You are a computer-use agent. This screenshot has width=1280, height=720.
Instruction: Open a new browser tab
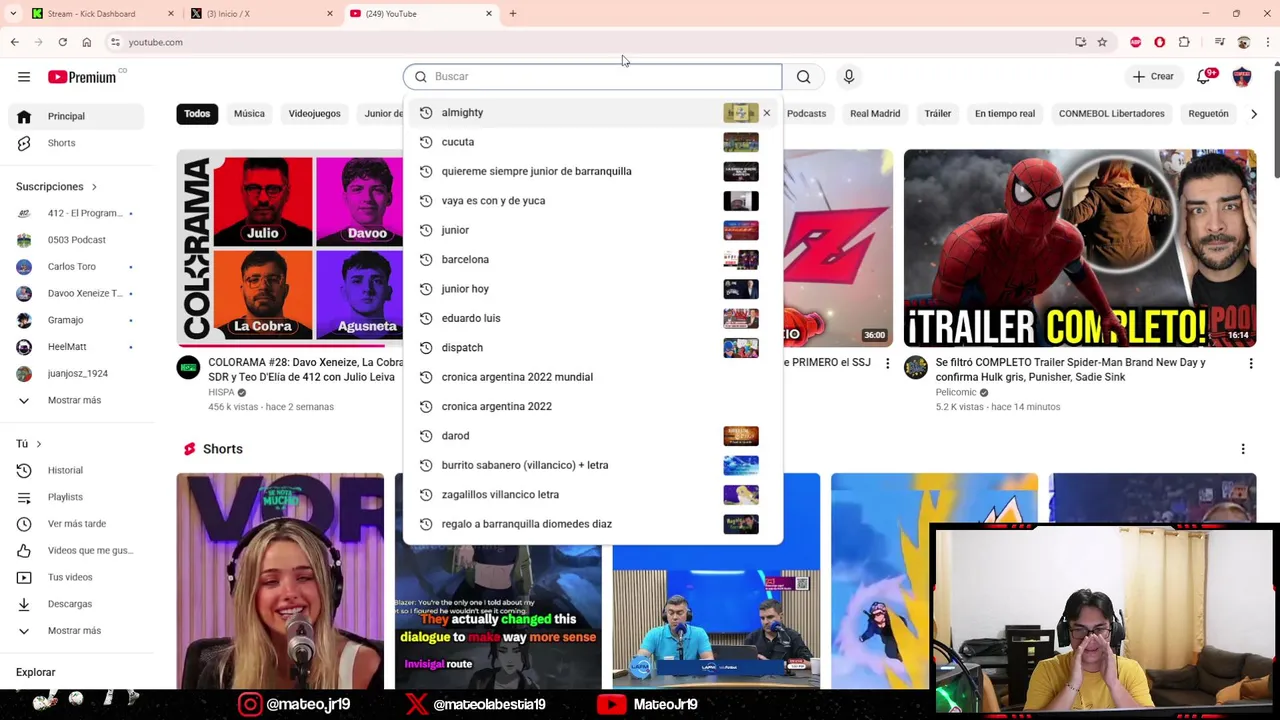click(x=513, y=13)
